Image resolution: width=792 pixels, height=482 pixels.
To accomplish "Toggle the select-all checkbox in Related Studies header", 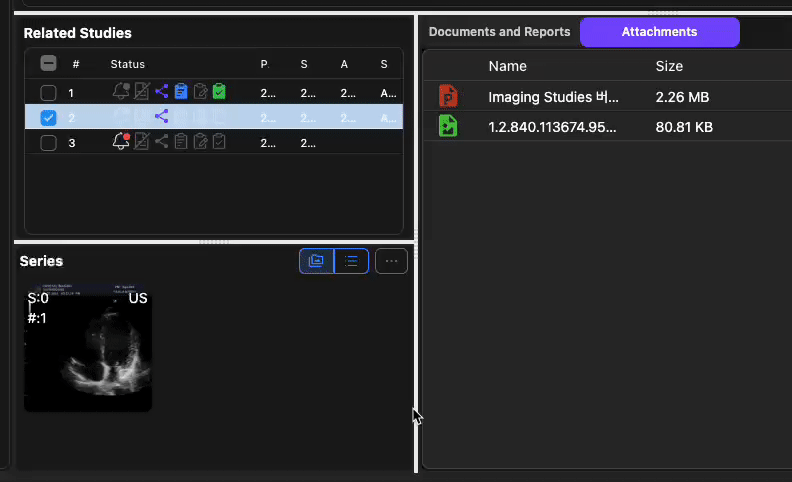I will point(48,64).
